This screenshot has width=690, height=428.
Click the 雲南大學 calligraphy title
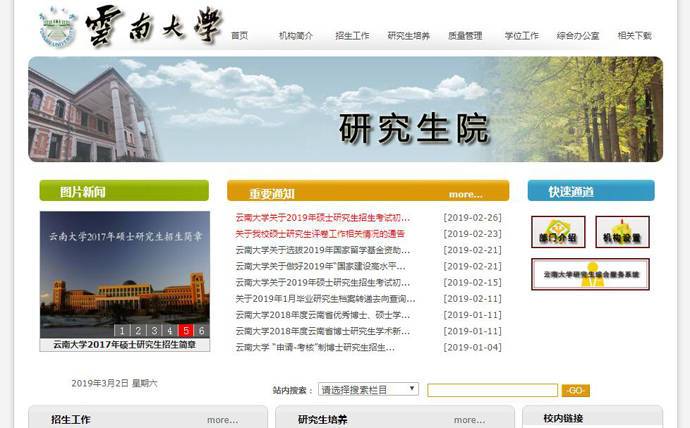(x=153, y=26)
